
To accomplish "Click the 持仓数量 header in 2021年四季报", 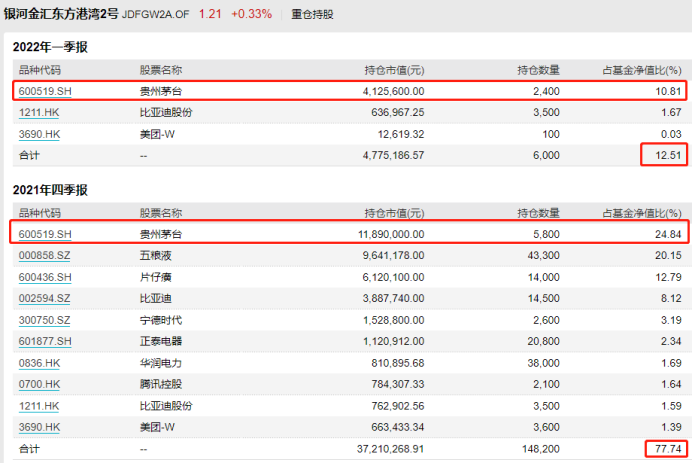I will (538, 213).
